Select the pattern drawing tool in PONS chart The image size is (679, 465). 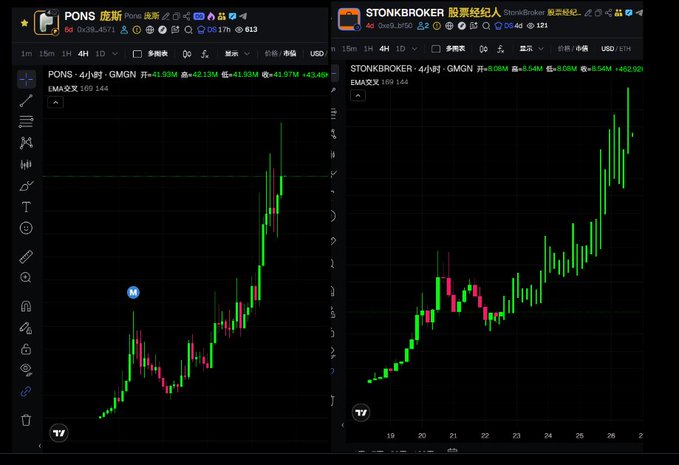tap(26, 142)
